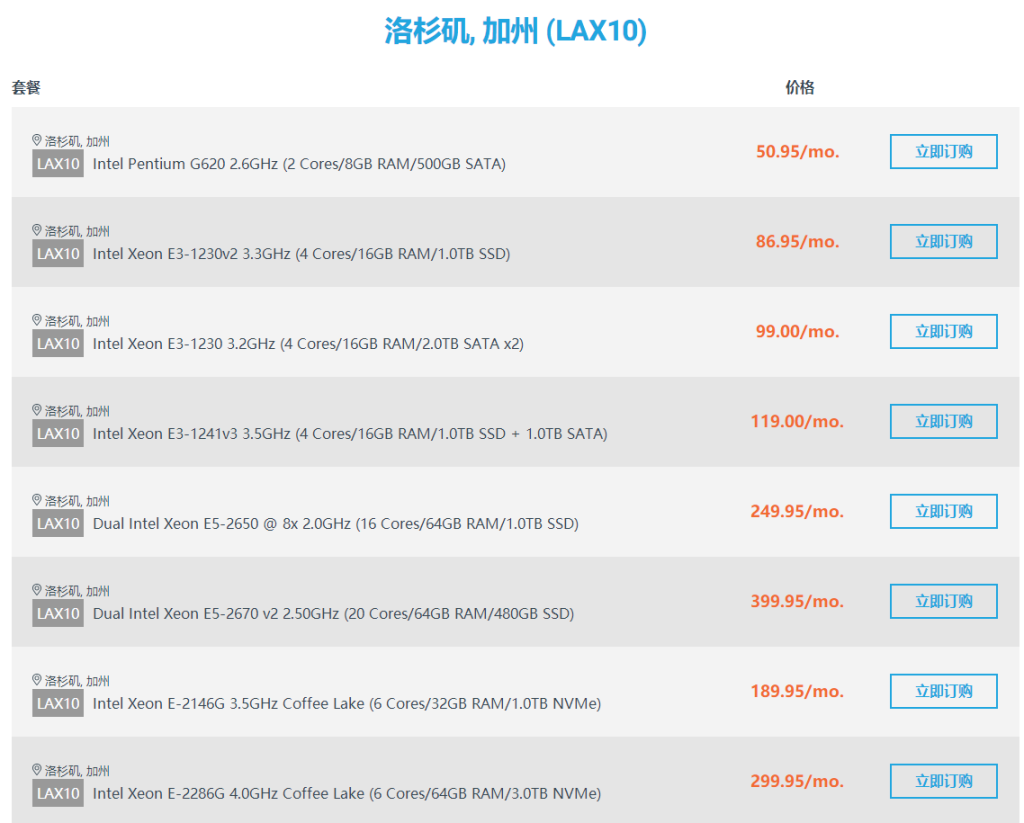Viewport: 1024px width, 823px height.
Task: Order the Dual Xeon E5-2650 249.95/mo. server
Action: (x=943, y=512)
